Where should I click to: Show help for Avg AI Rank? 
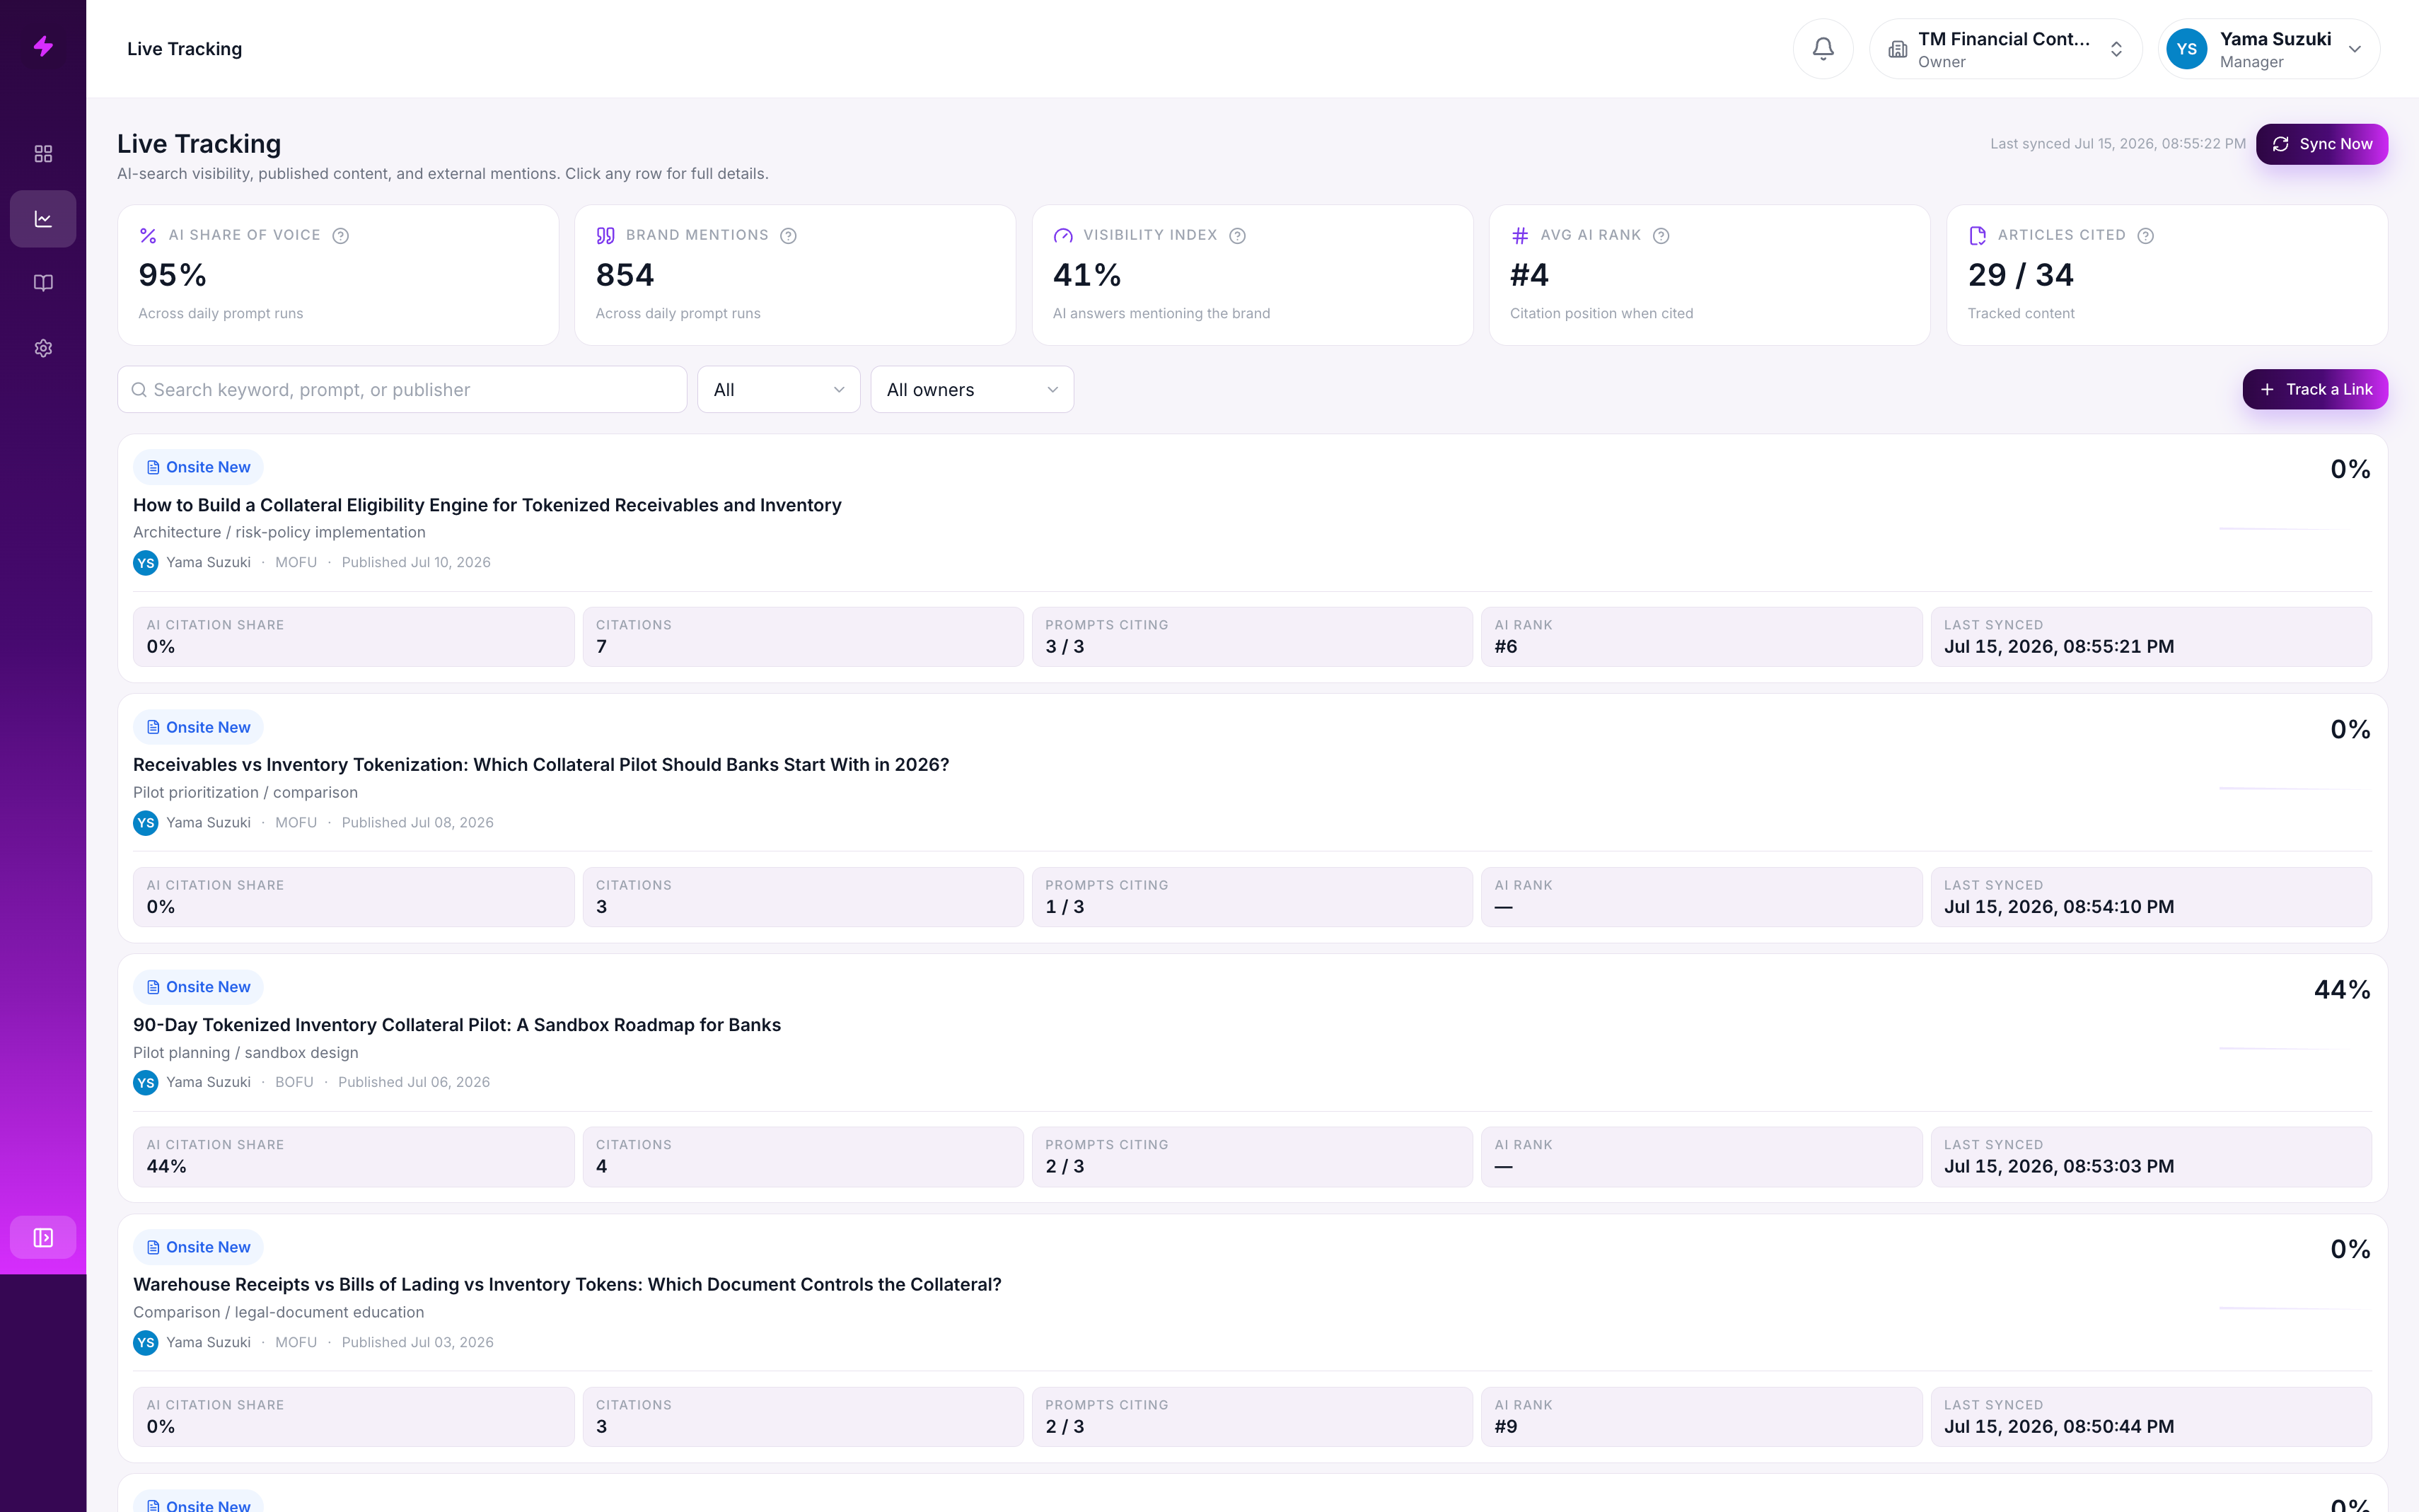coord(1661,236)
